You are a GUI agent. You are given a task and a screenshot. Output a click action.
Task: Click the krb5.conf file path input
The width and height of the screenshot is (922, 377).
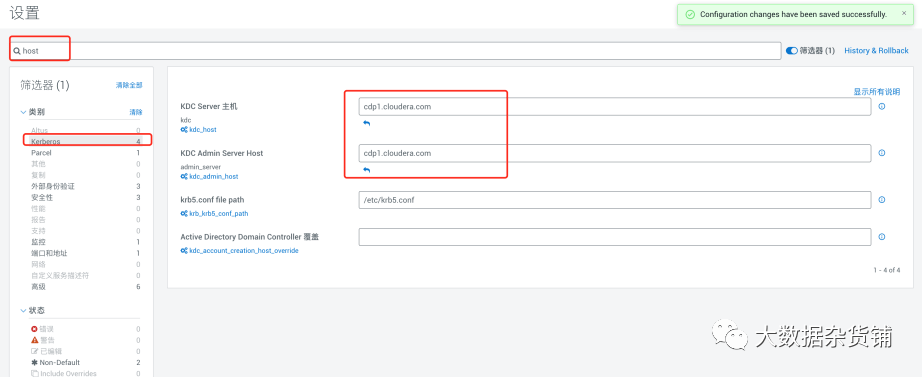[614, 200]
